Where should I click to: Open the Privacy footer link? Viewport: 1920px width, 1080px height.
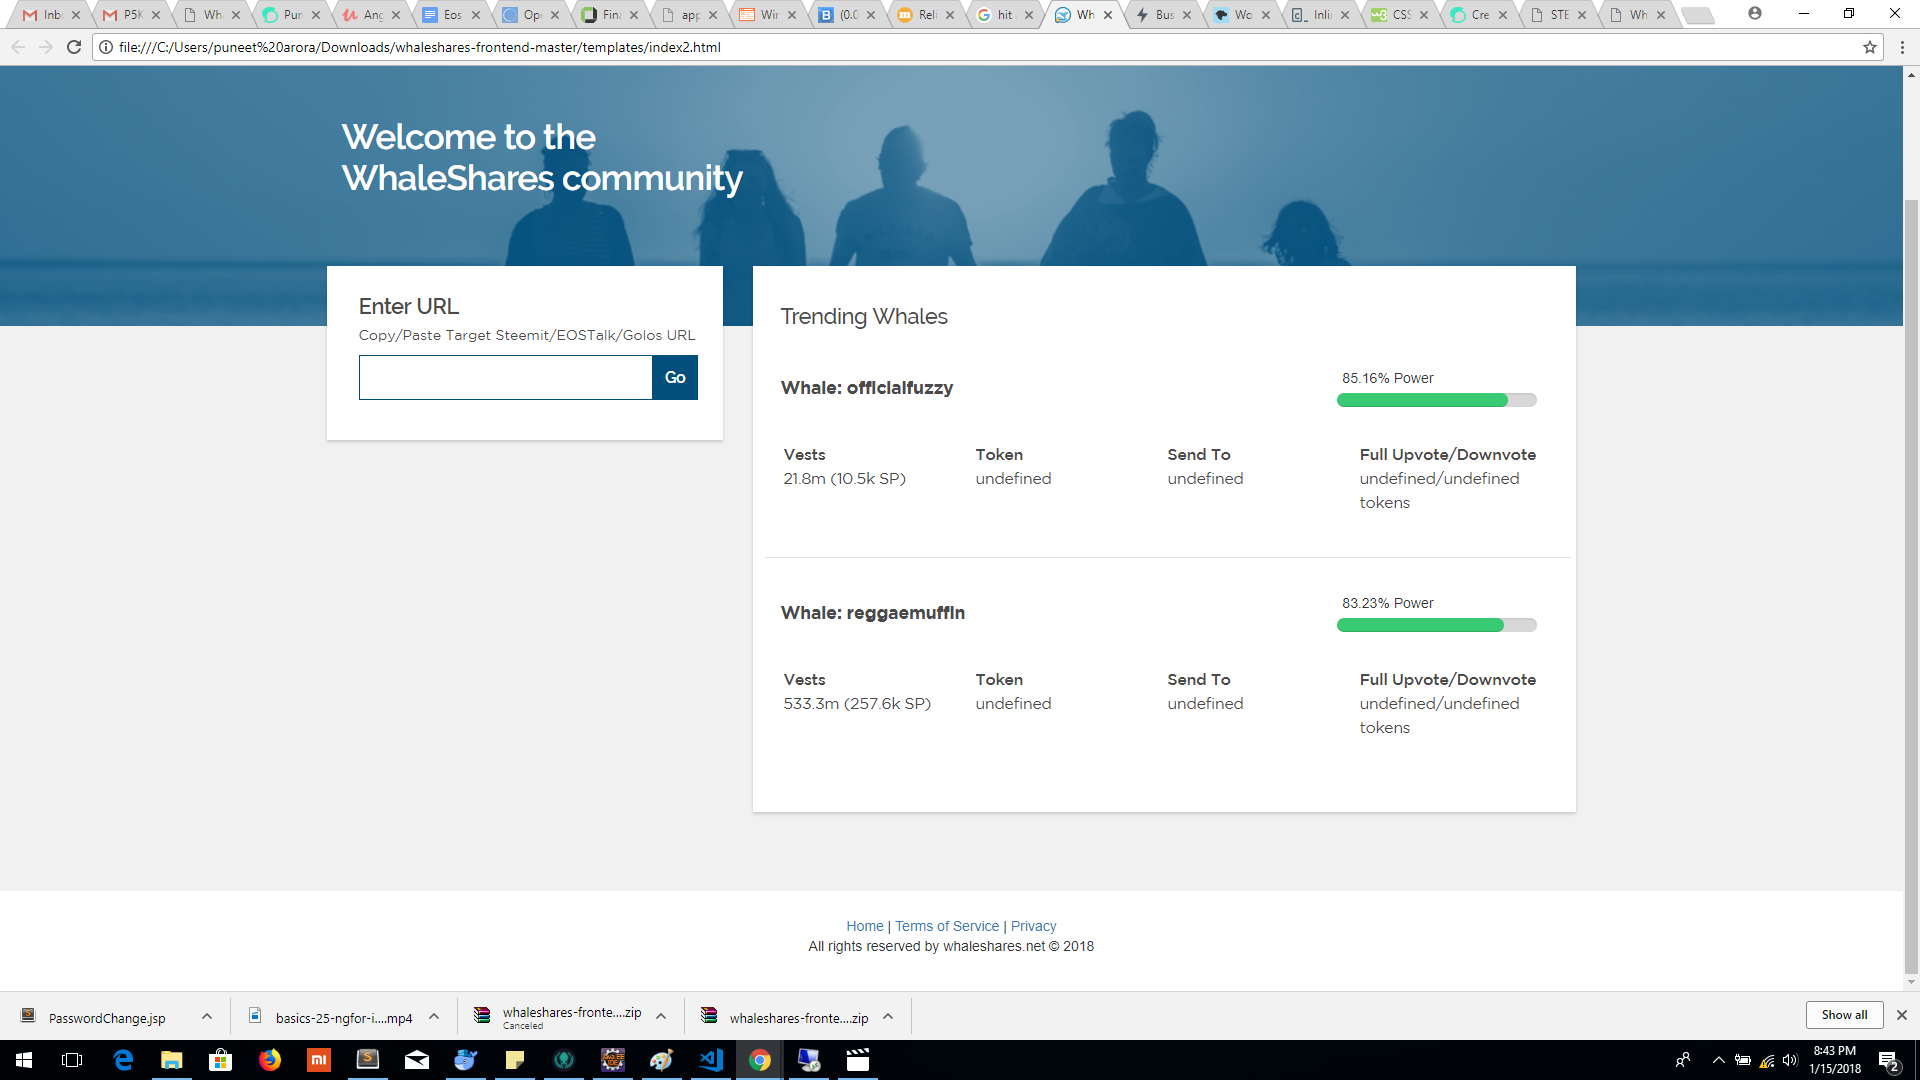click(x=1033, y=926)
